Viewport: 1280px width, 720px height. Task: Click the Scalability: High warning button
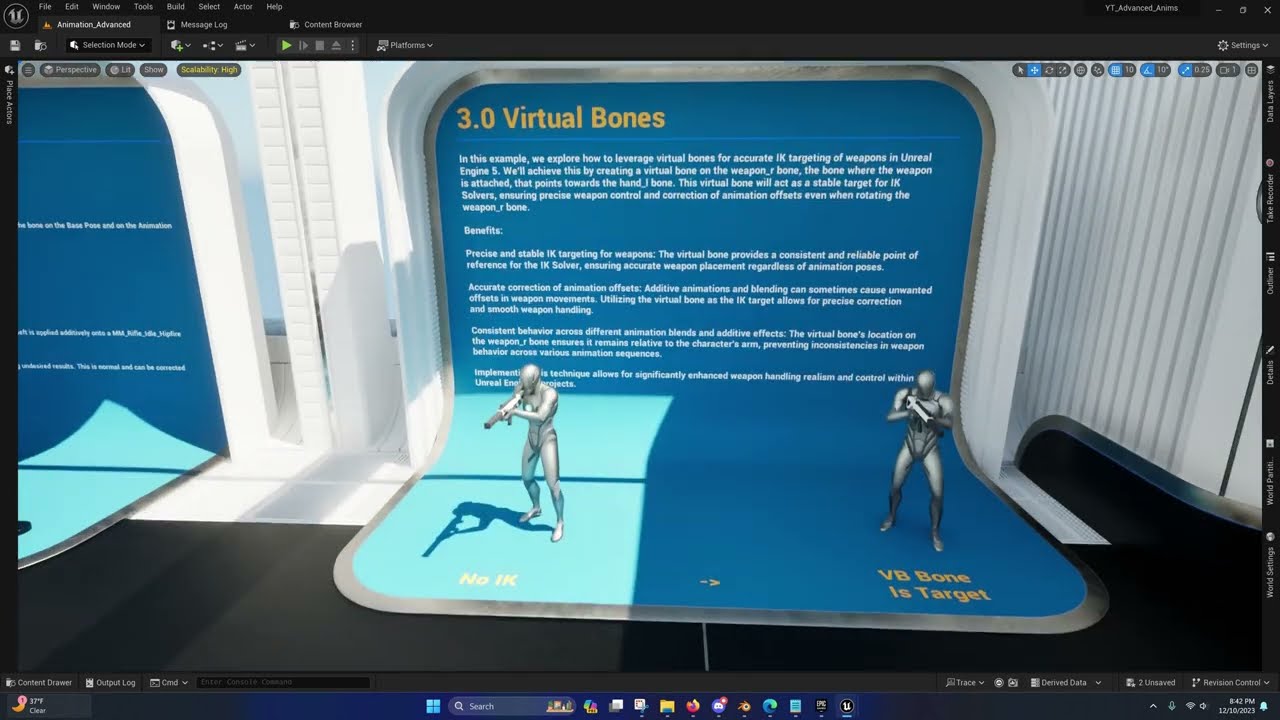point(209,70)
